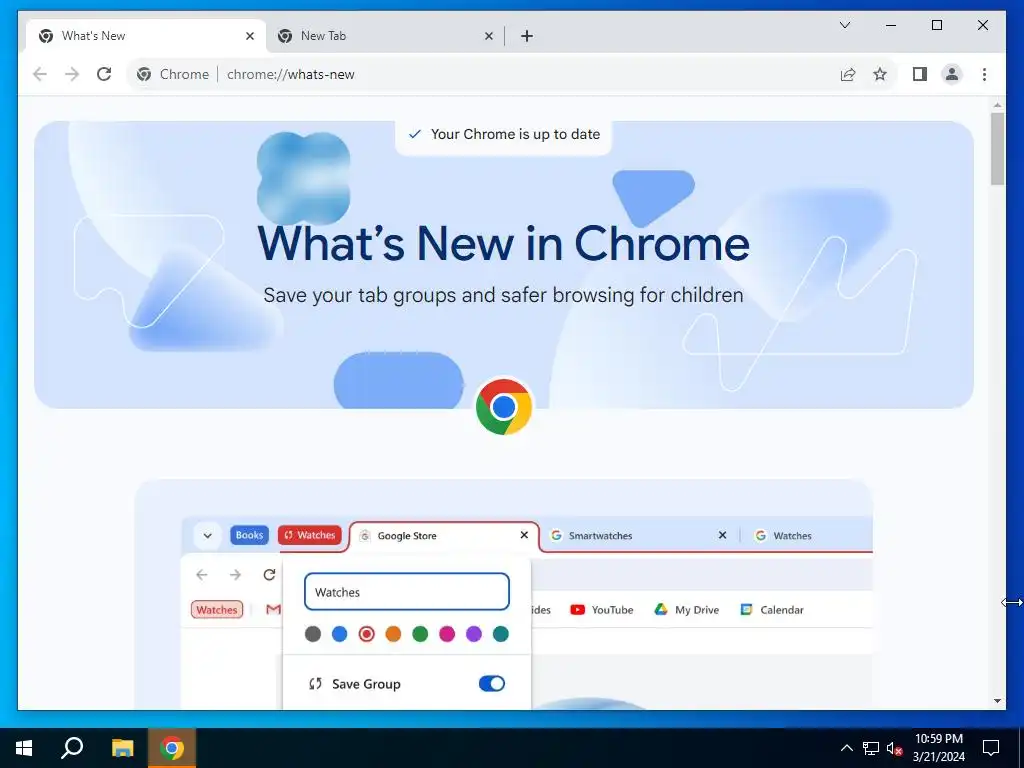The image size is (1024, 768).
Task: Click the Chrome logo below the banner
Action: (x=504, y=407)
